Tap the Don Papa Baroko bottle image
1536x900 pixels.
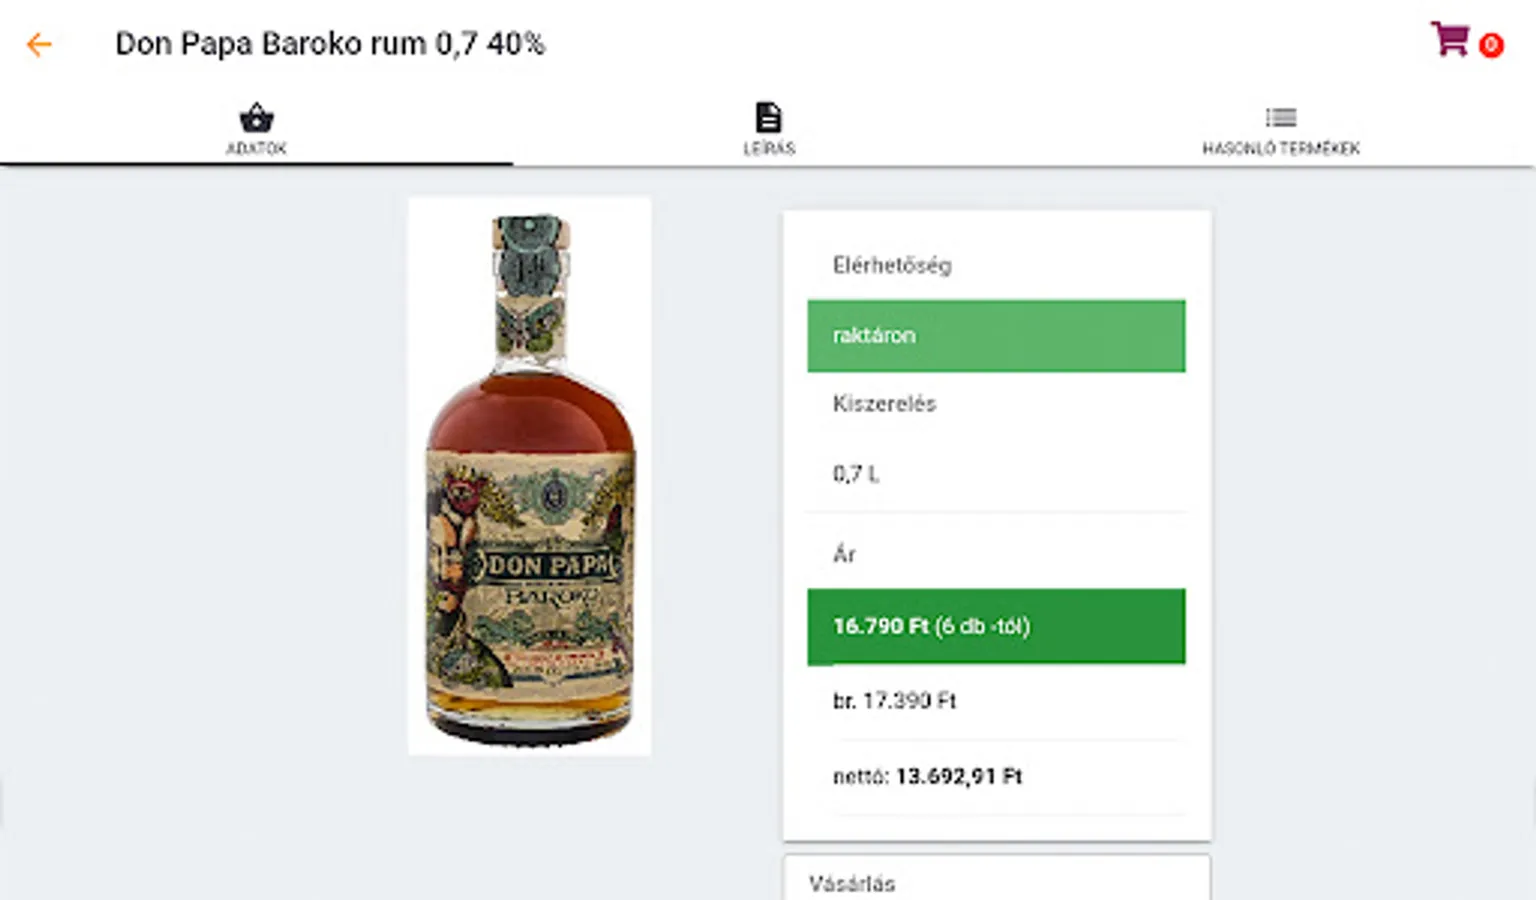coord(530,476)
